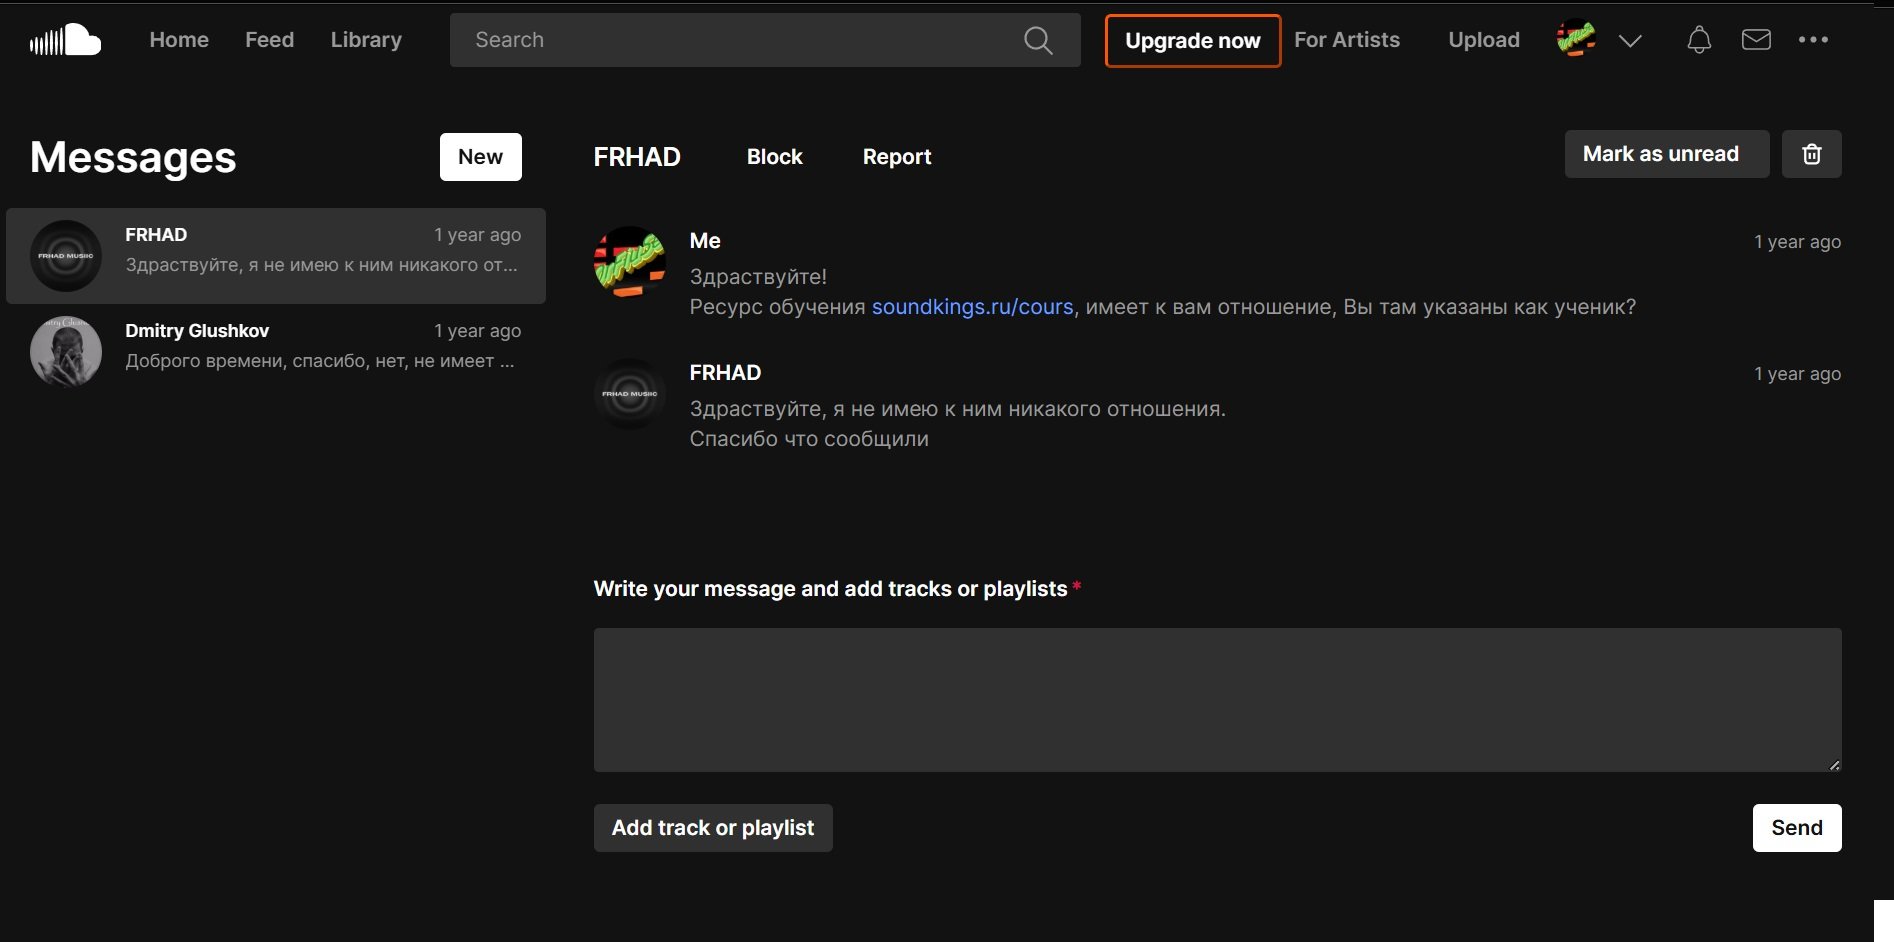Screen dimensions: 1894x942
Task: Click the Upgrade now button
Action: pos(1192,41)
